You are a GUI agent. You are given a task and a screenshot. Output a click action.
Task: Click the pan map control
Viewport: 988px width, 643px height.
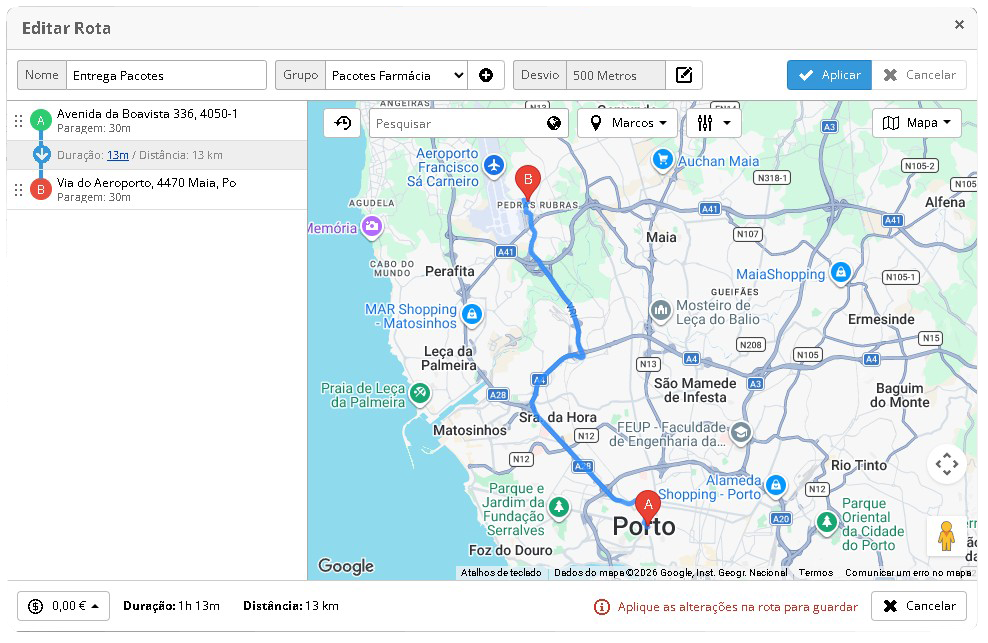(x=946, y=465)
